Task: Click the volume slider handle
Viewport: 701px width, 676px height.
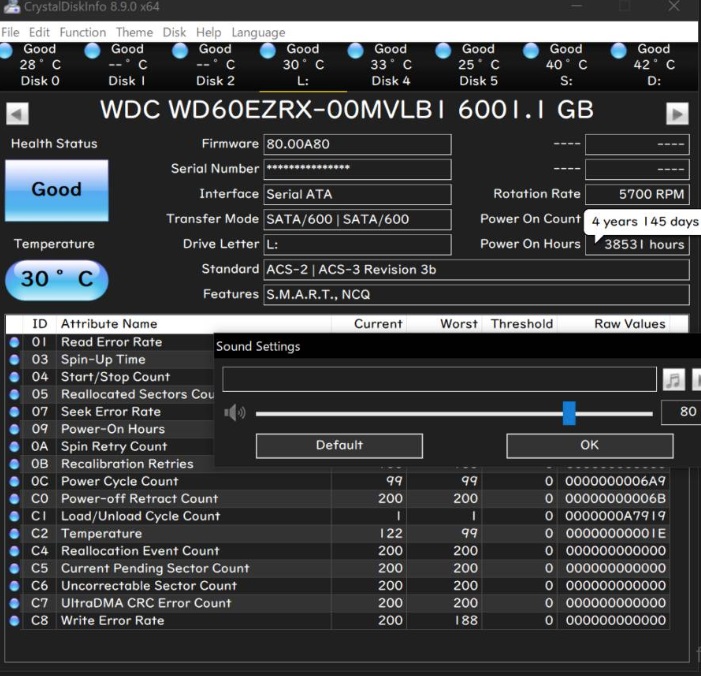Action: 569,413
